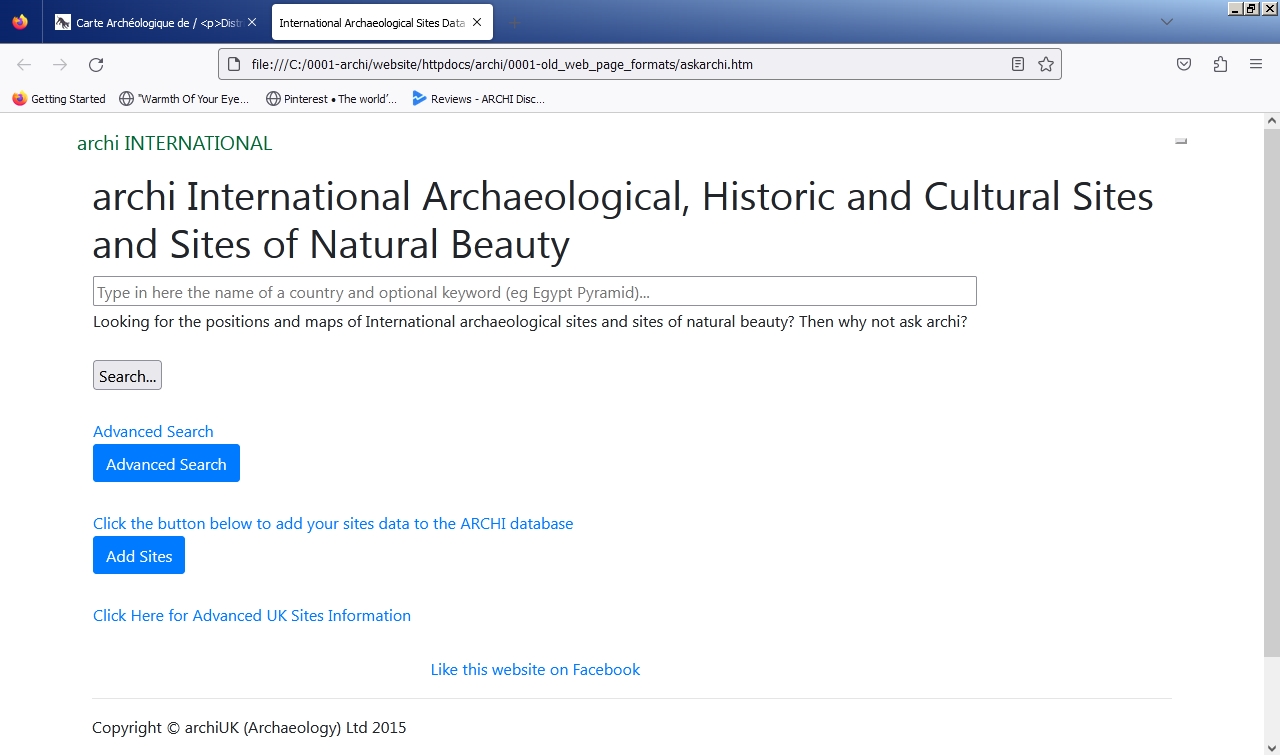Open the Extensions puzzle icon
The image size is (1280, 755).
pyautogui.click(x=1220, y=65)
